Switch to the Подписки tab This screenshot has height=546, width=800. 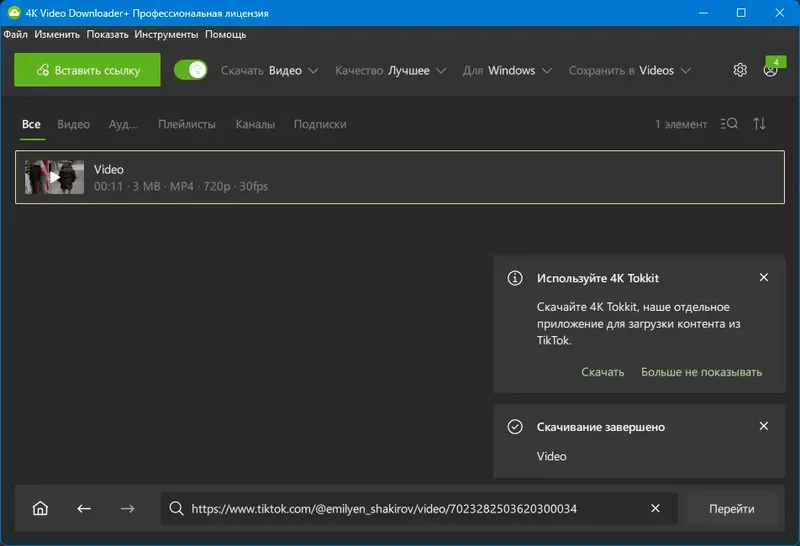(x=320, y=124)
